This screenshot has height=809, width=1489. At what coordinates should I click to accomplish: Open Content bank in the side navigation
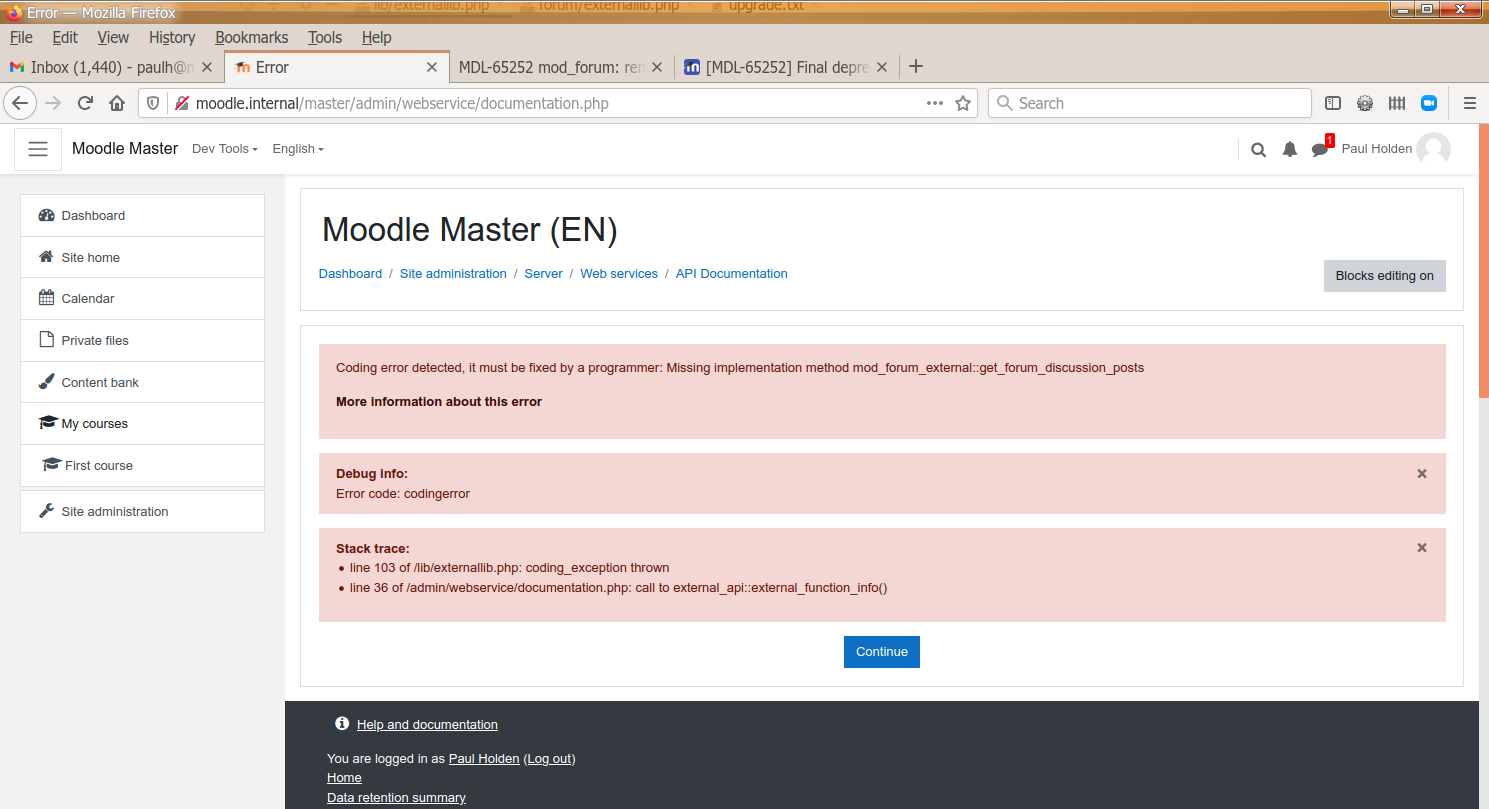pyautogui.click(x=142, y=383)
